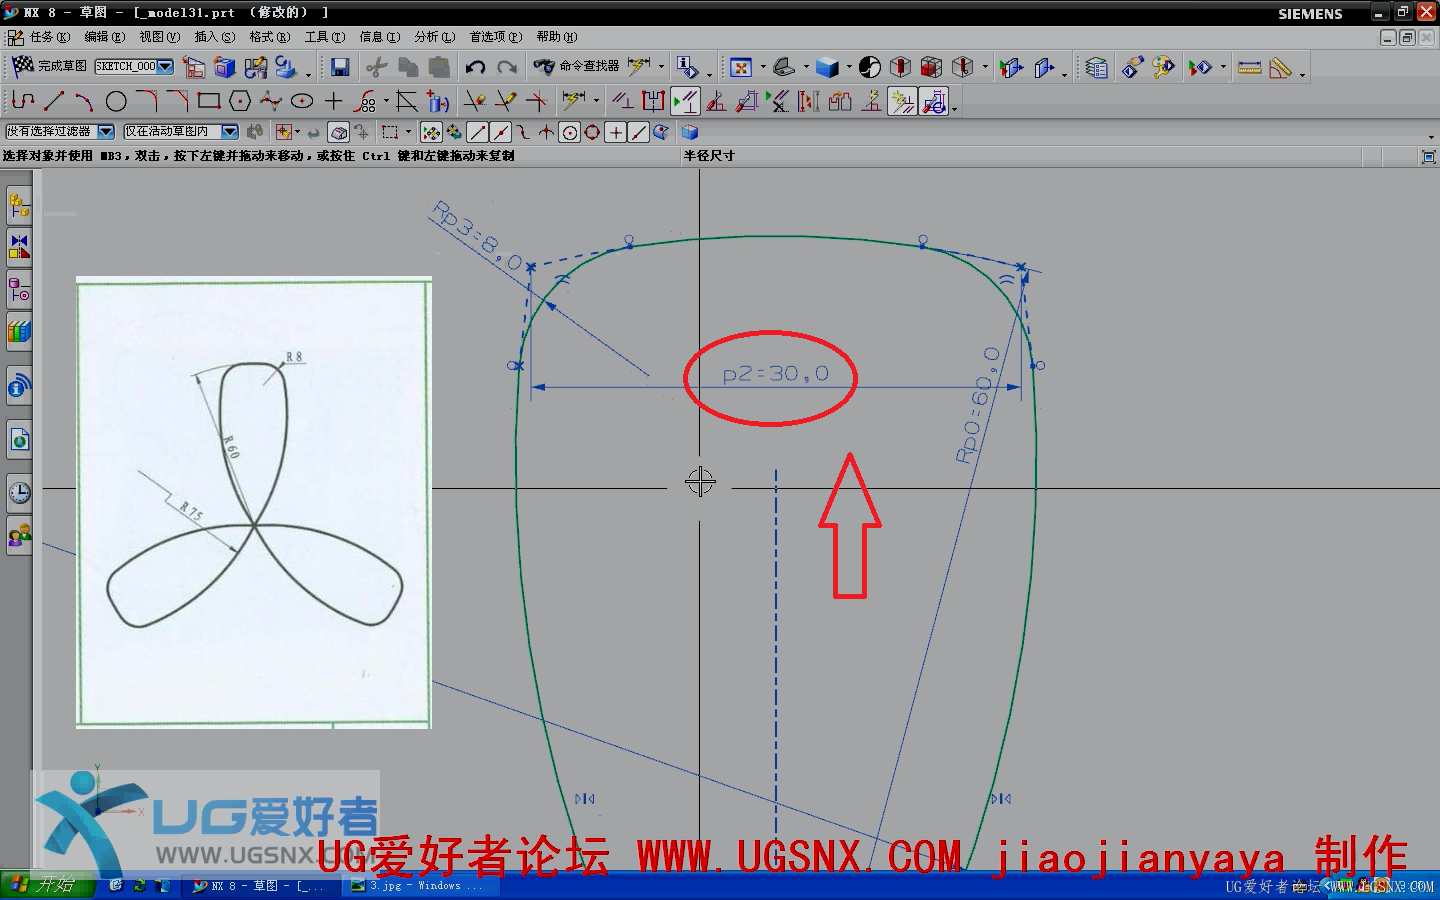Select the Polygon sketch tool
1440x900 pixels.
point(240,101)
